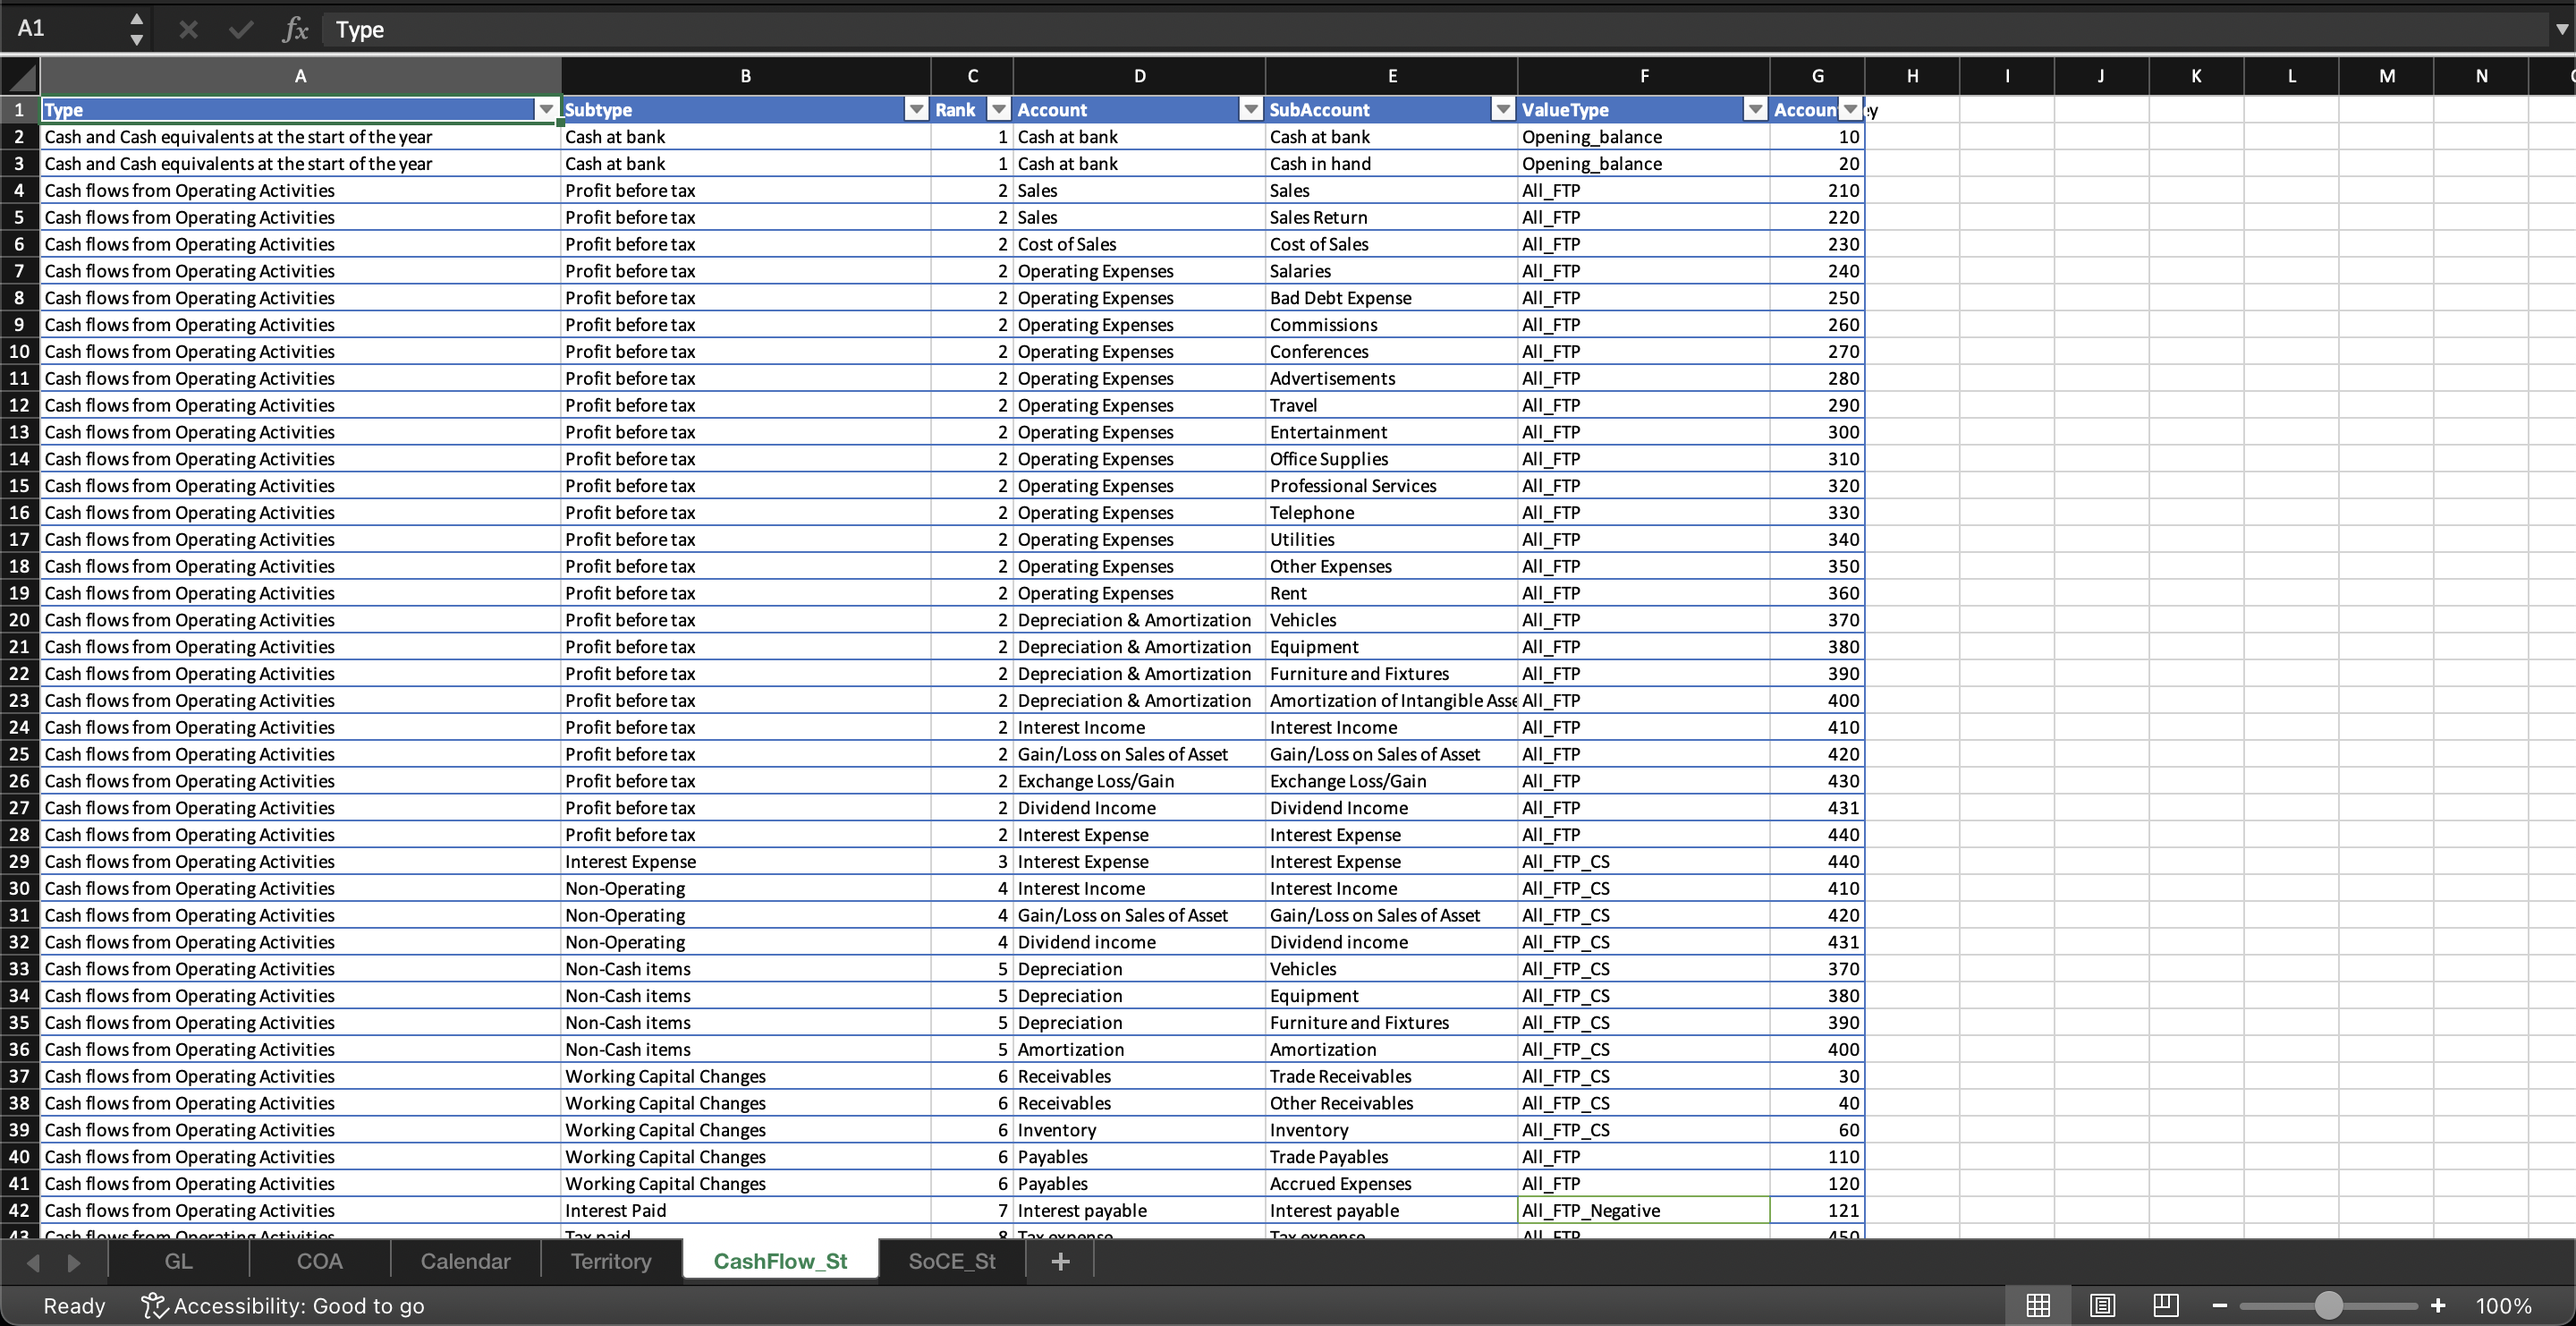The width and height of the screenshot is (2576, 1326).
Task: Open the ValueType column filter dropdown
Action: pyautogui.click(x=1754, y=110)
